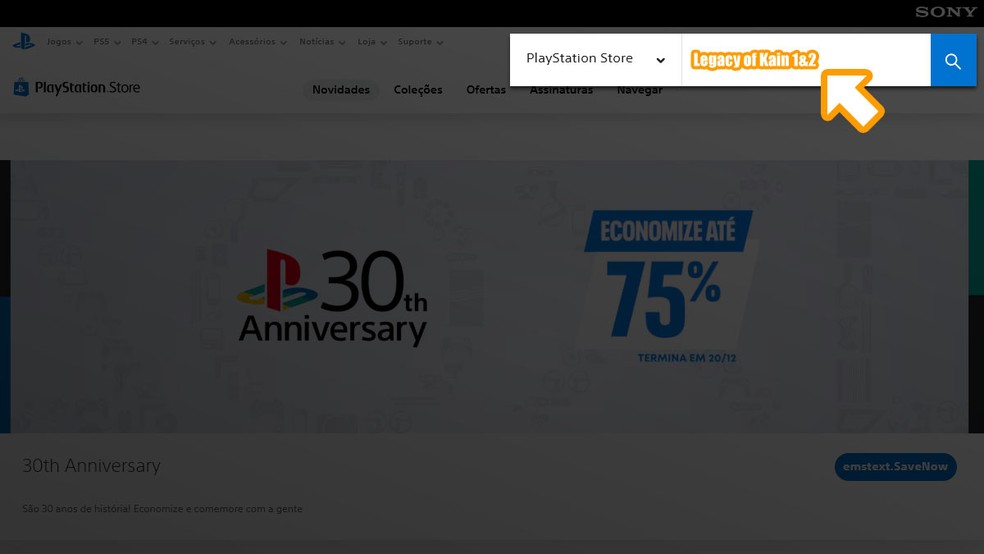Screen dimensions: 984x554
Task: Open the 30th Anniversary banner image
Action: point(489,296)
